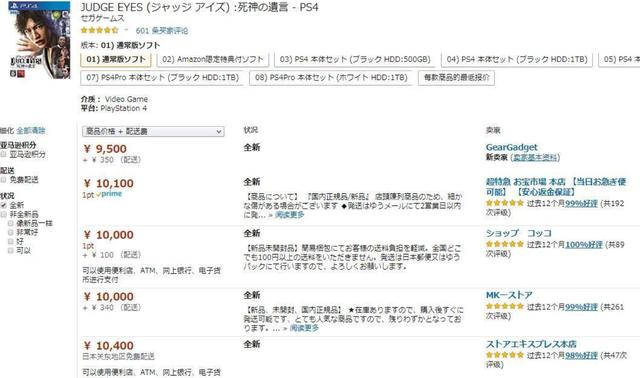Click read more in お宝市場 description
This screenshot has height=378, width=640.
coord(289,215)
